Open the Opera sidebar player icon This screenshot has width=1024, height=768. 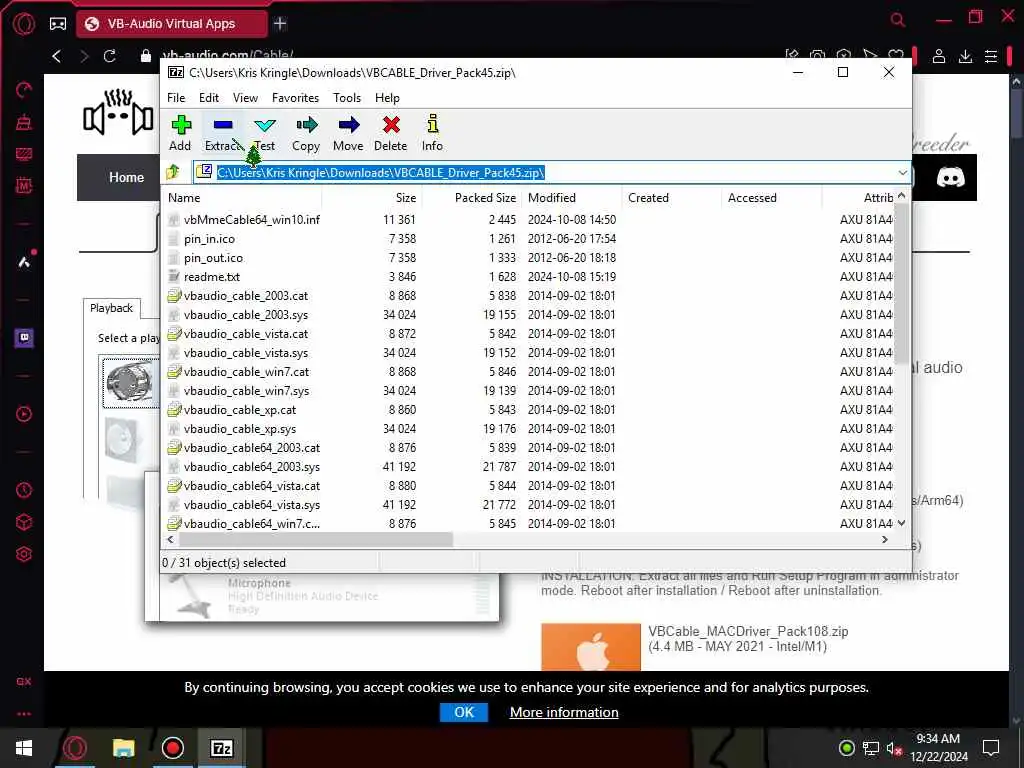(24, 414)
